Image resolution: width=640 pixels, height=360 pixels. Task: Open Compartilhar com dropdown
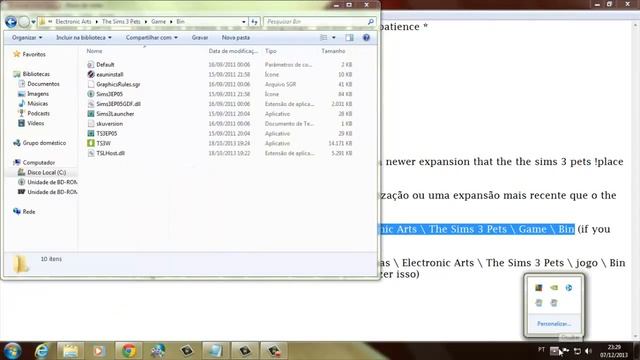(x=151, y=38)
